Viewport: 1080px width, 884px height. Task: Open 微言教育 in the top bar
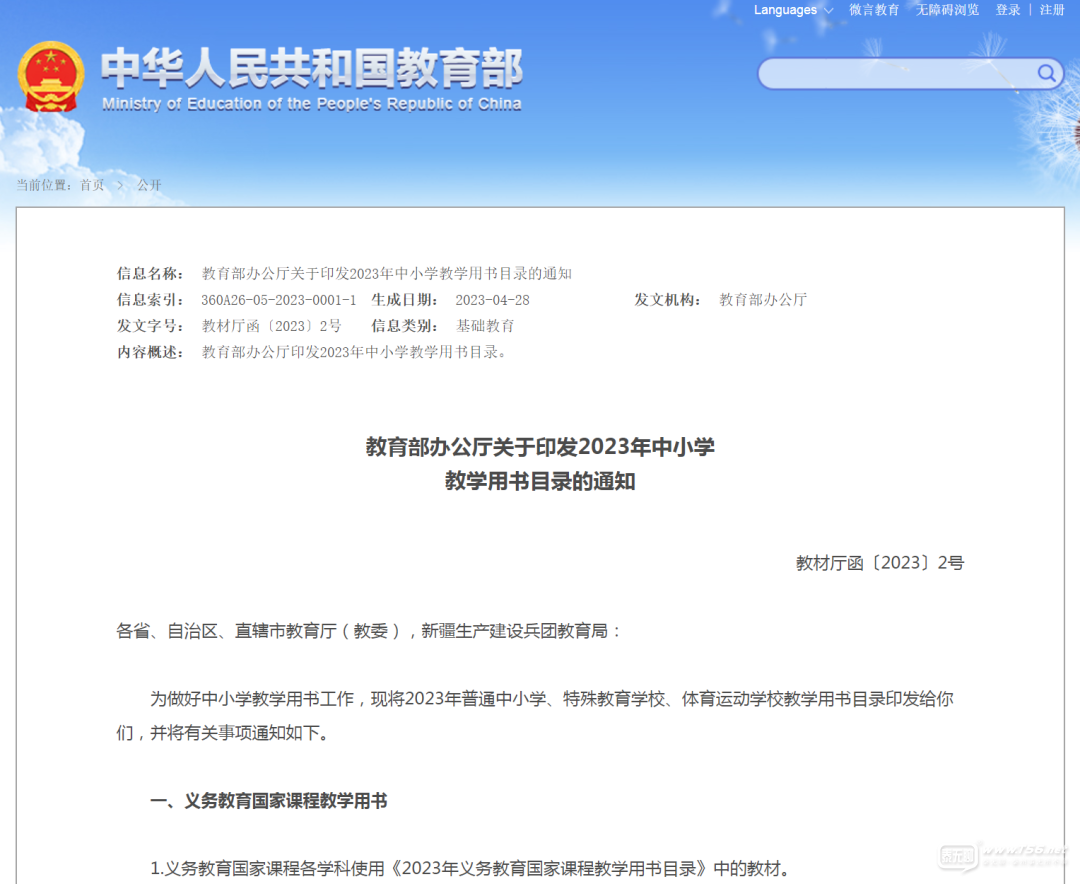[x=874, y=10]
